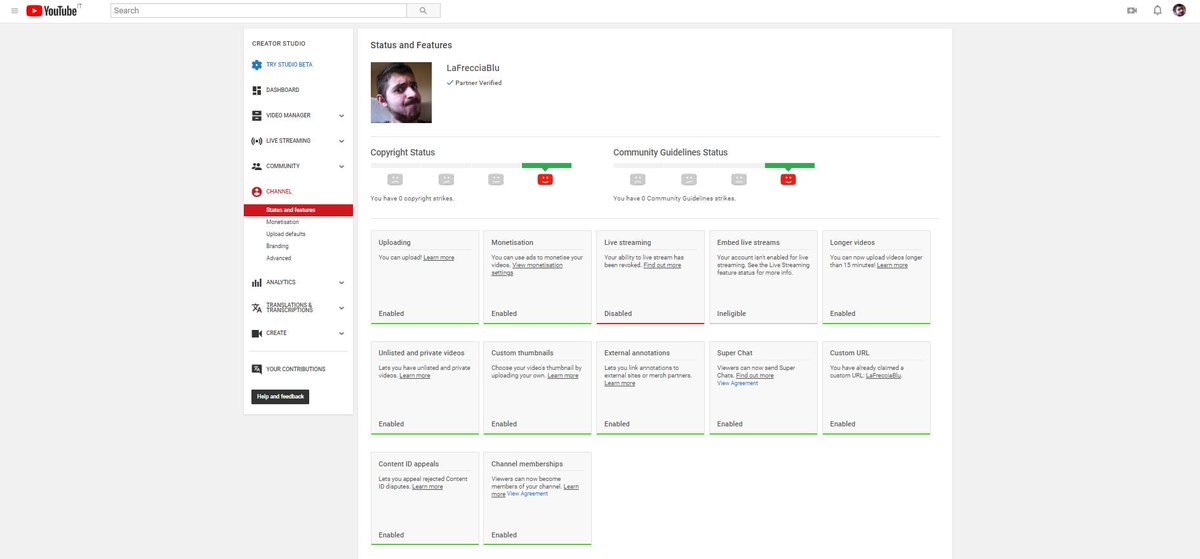The height and width of the screenshot is (559, 1200).
Task: Click the red happy face under Copyright Status
Action: (545, 179)
